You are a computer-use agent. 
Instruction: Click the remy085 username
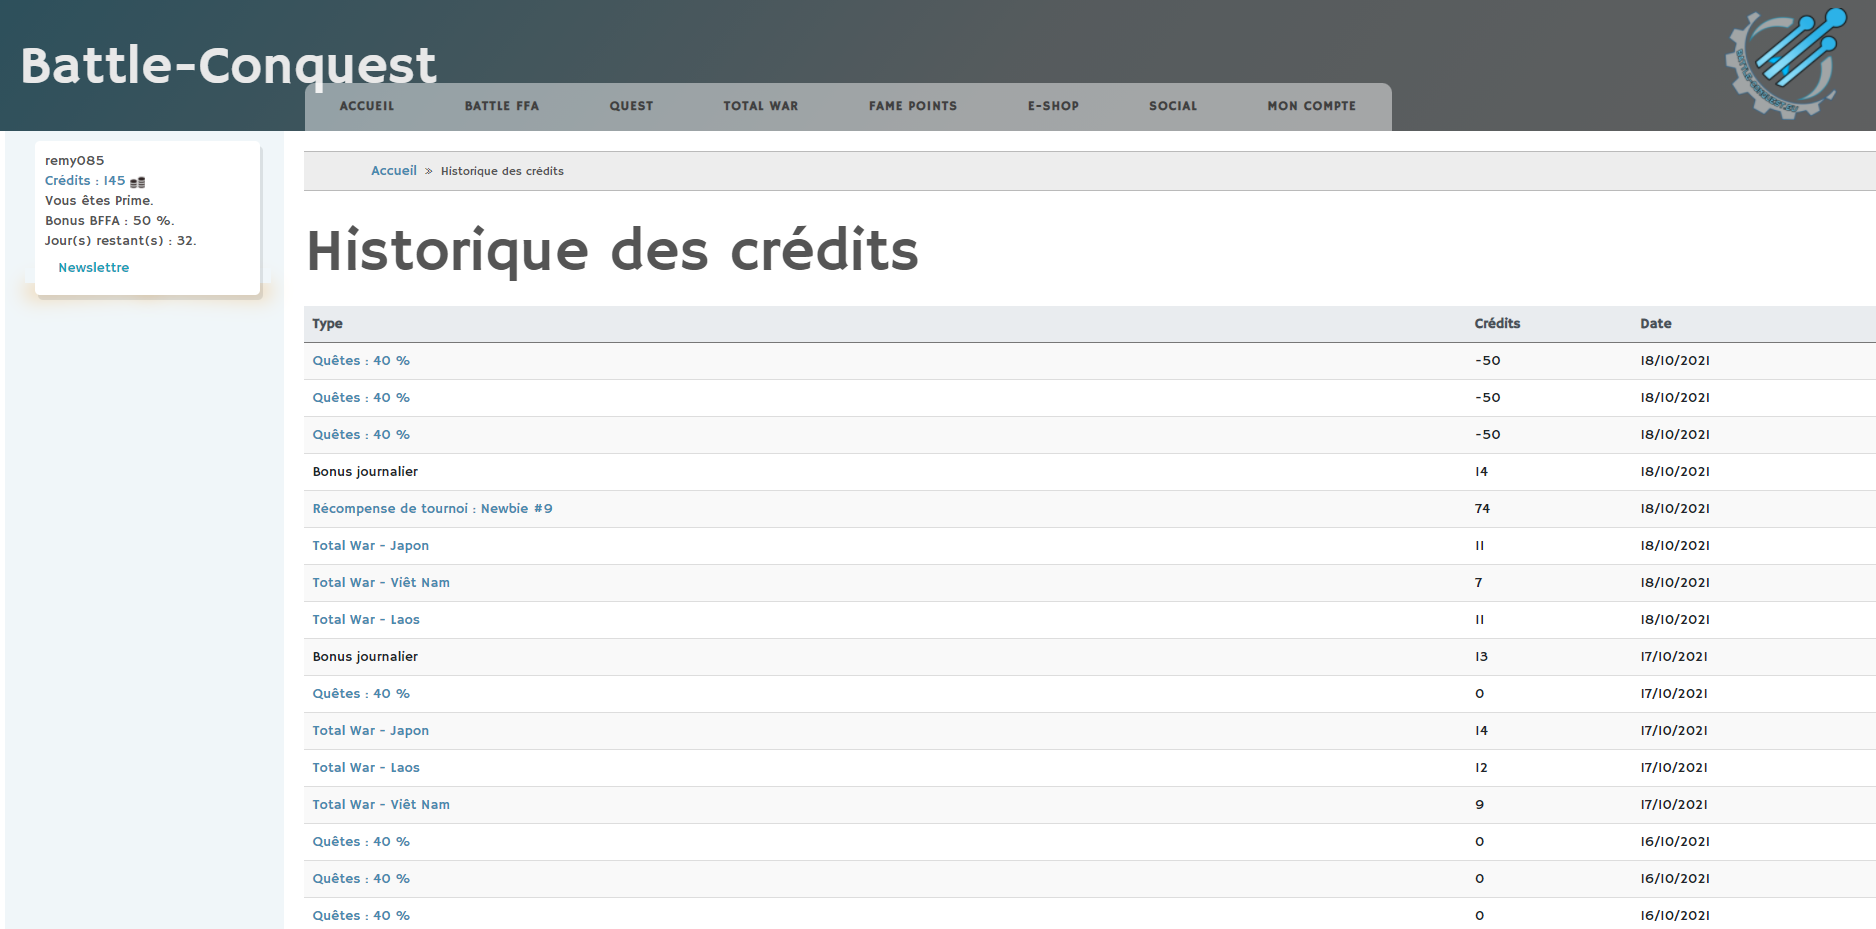point(74,161)
